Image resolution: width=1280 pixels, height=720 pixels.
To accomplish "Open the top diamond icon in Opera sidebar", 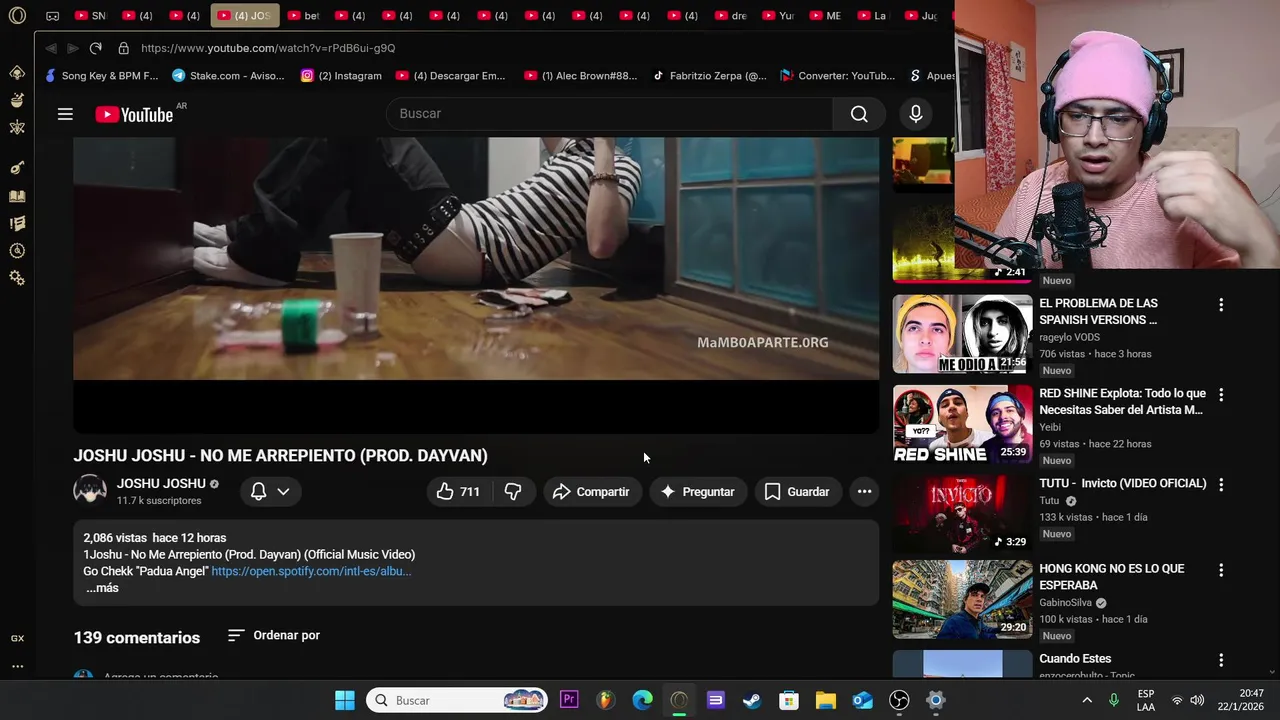I will click(17, 73).
